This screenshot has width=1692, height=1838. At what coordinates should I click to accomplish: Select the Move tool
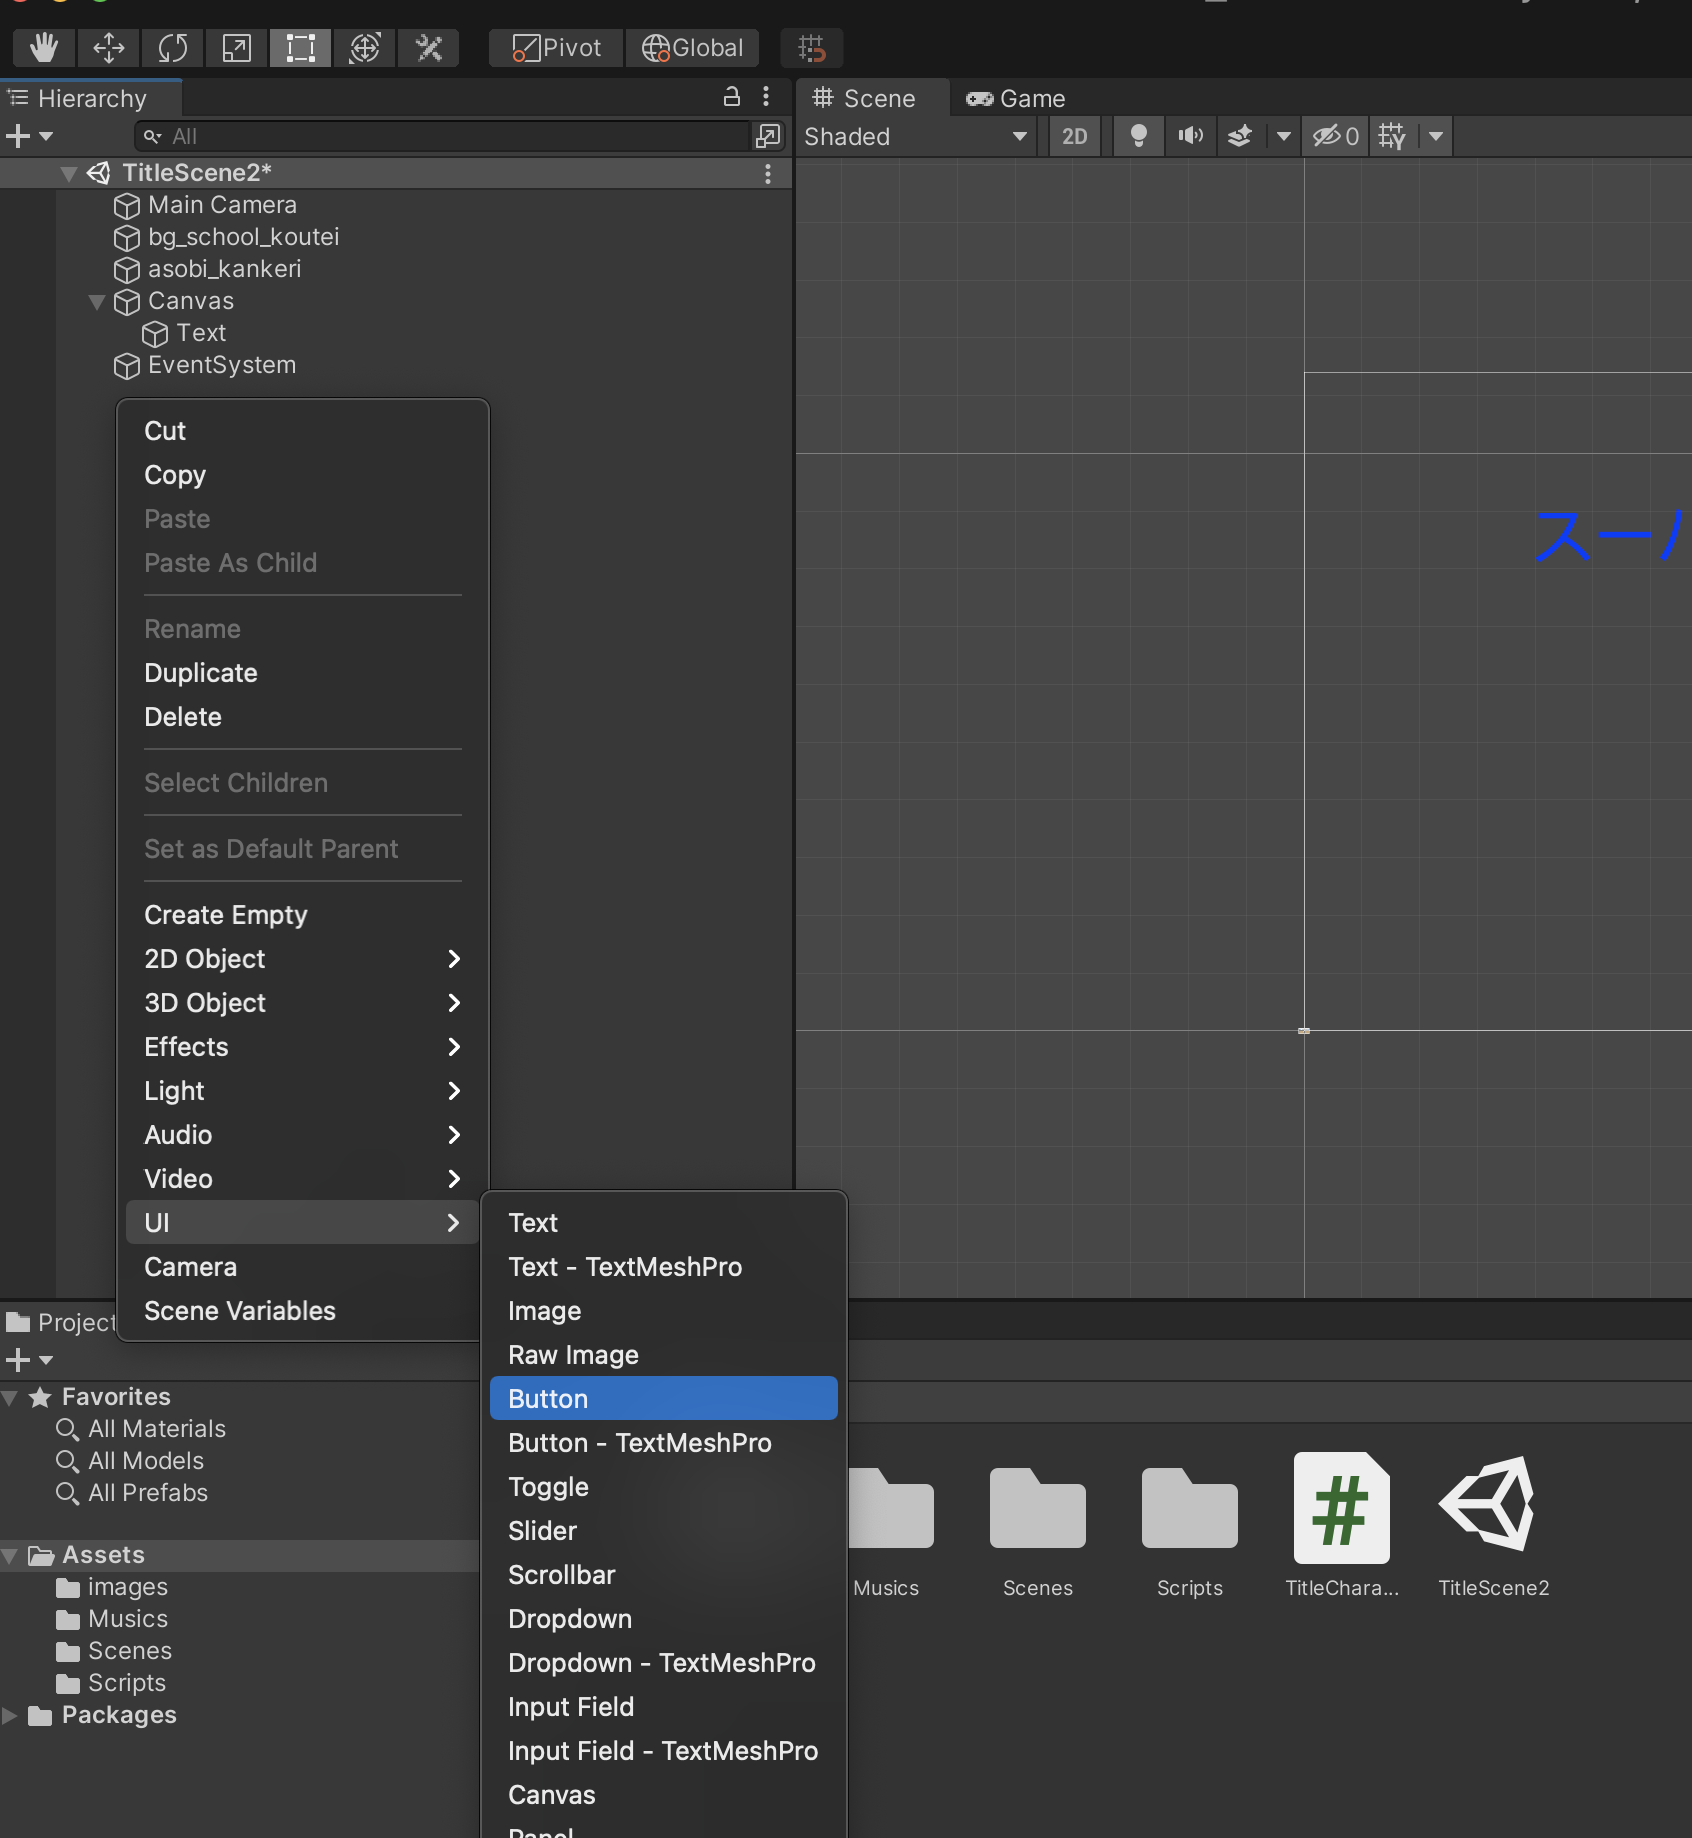[x=108, y=47]
